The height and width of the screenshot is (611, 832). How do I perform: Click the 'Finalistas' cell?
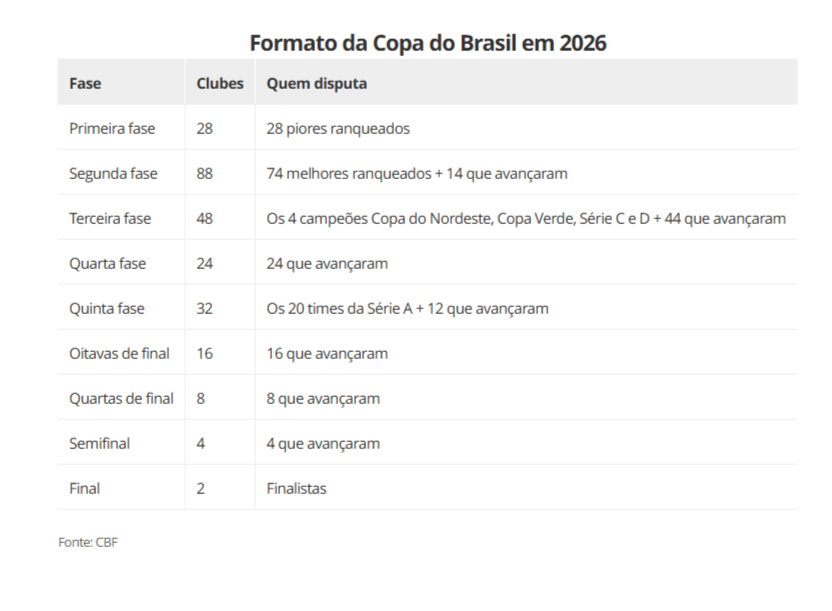coord(296,489)
